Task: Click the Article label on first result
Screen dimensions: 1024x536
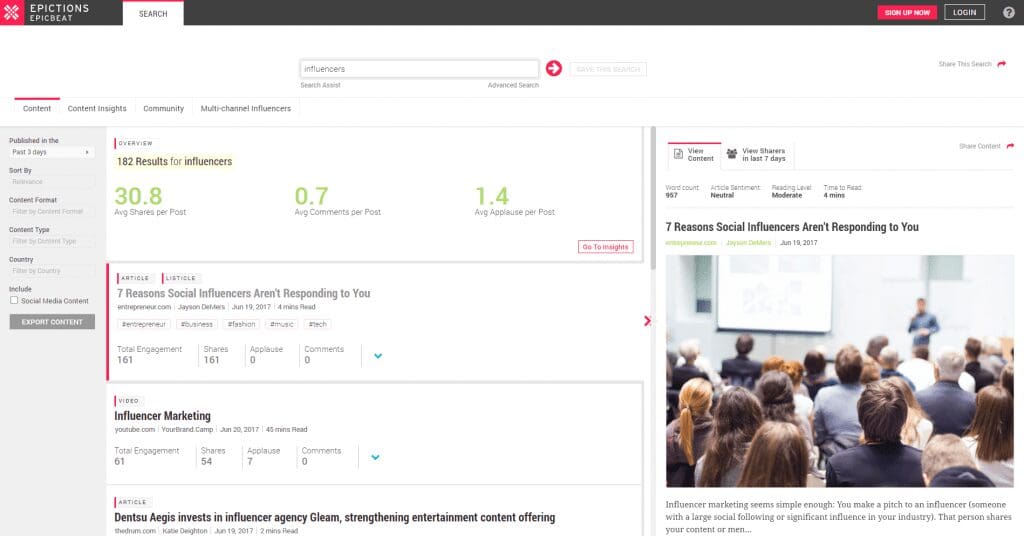Action: coord(135,278)
